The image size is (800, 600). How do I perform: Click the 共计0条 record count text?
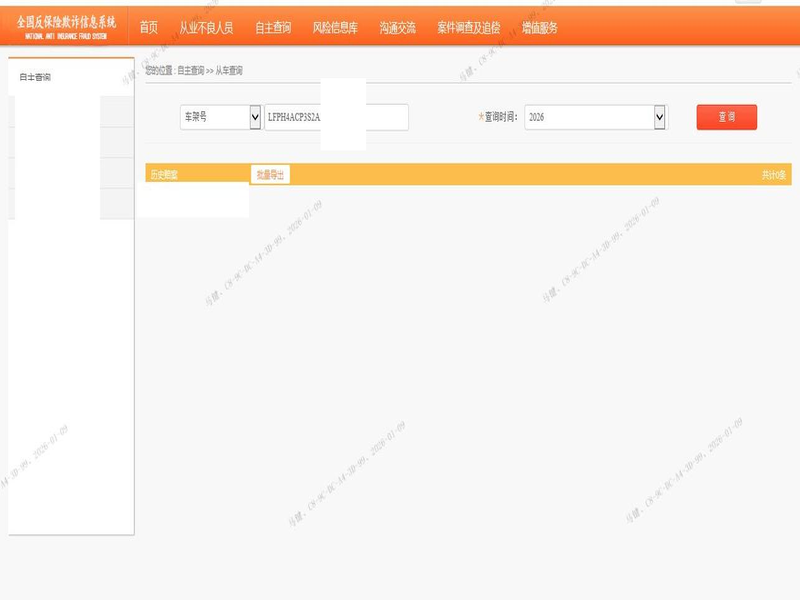pyautogui.click(x=773, y=175)
